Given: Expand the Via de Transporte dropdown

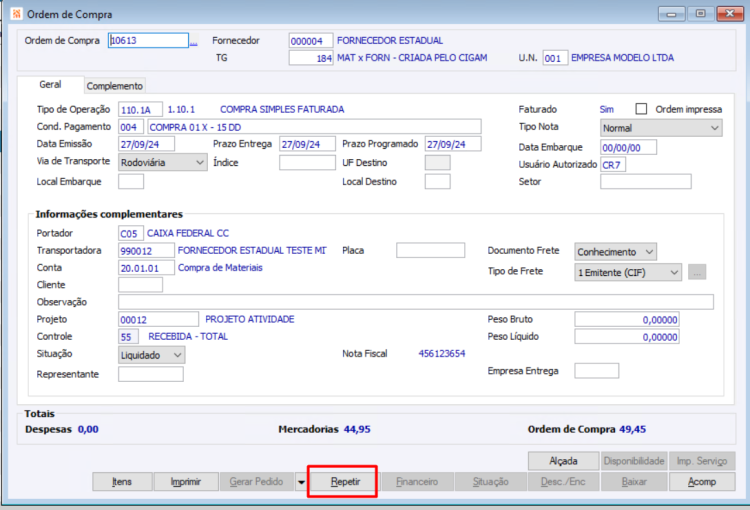Looking at the screenshot, I should [x=163, y=163].
